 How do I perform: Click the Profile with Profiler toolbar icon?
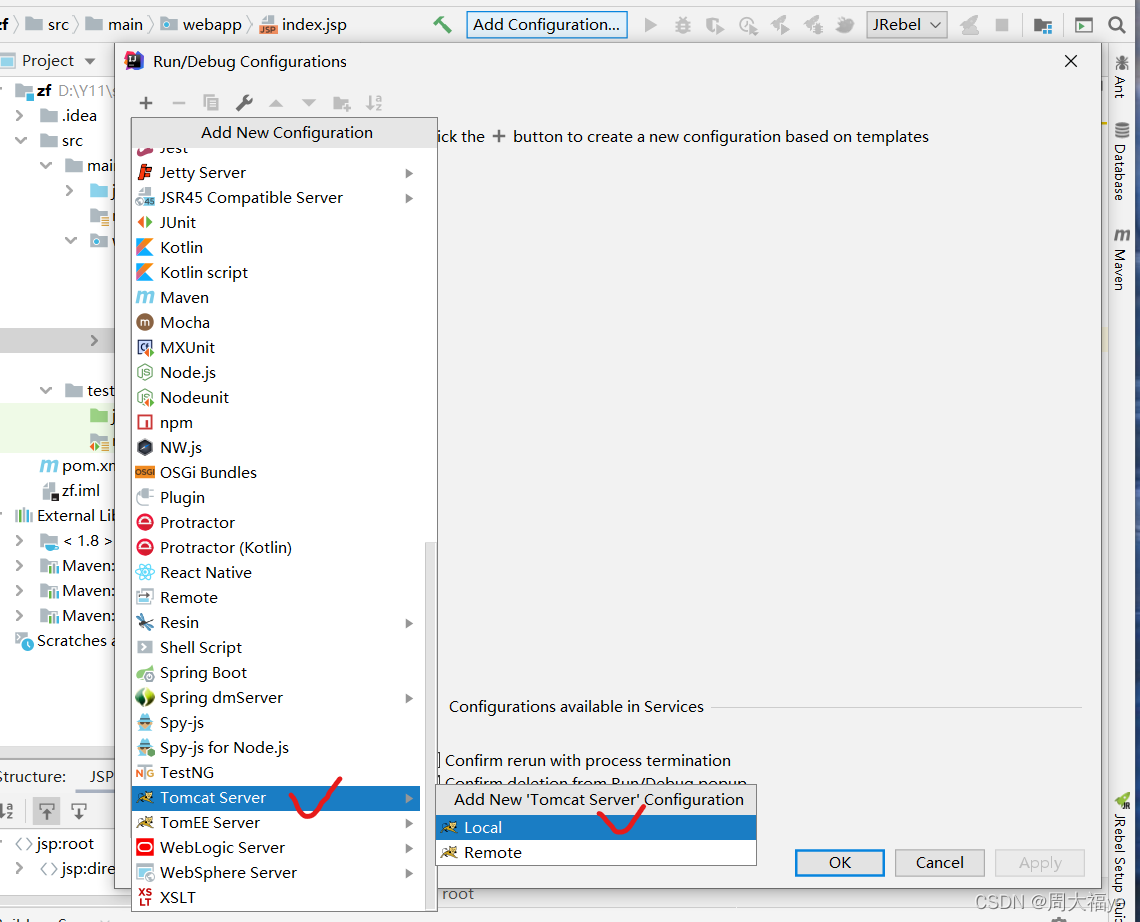point(748,25)
